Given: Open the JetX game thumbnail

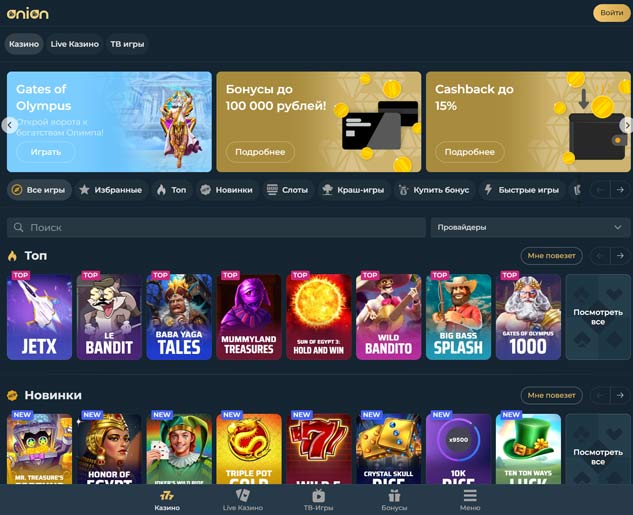Looking at the screenshot, I should tap(39, 317).
